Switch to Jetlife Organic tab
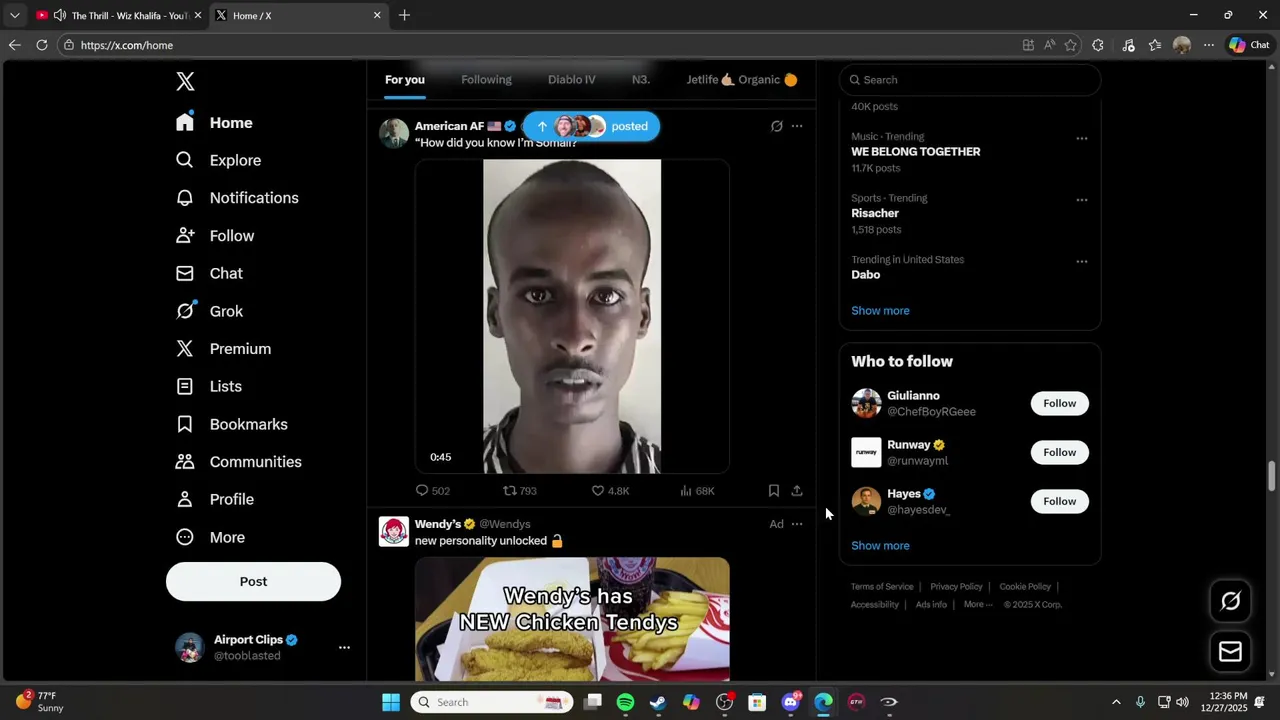Screen dimensions: 1280x720 (x=741, y=80)
